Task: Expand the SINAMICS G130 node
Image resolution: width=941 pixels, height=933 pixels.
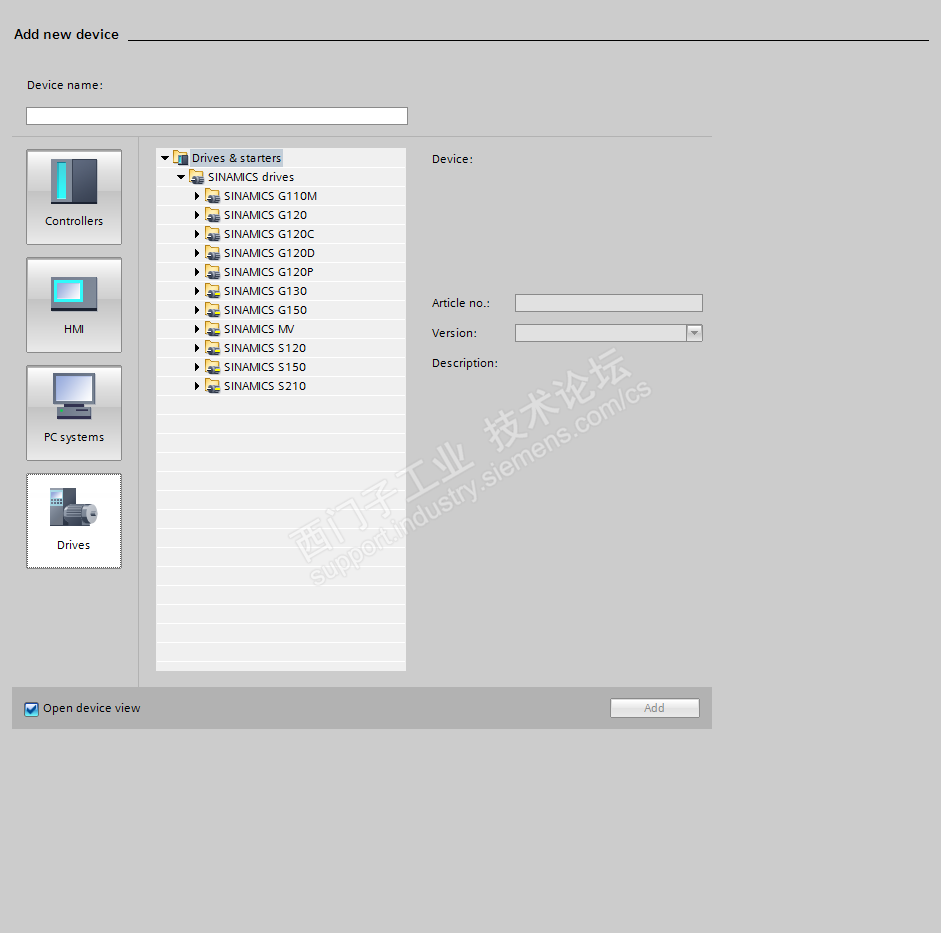Action: (197, 291)
